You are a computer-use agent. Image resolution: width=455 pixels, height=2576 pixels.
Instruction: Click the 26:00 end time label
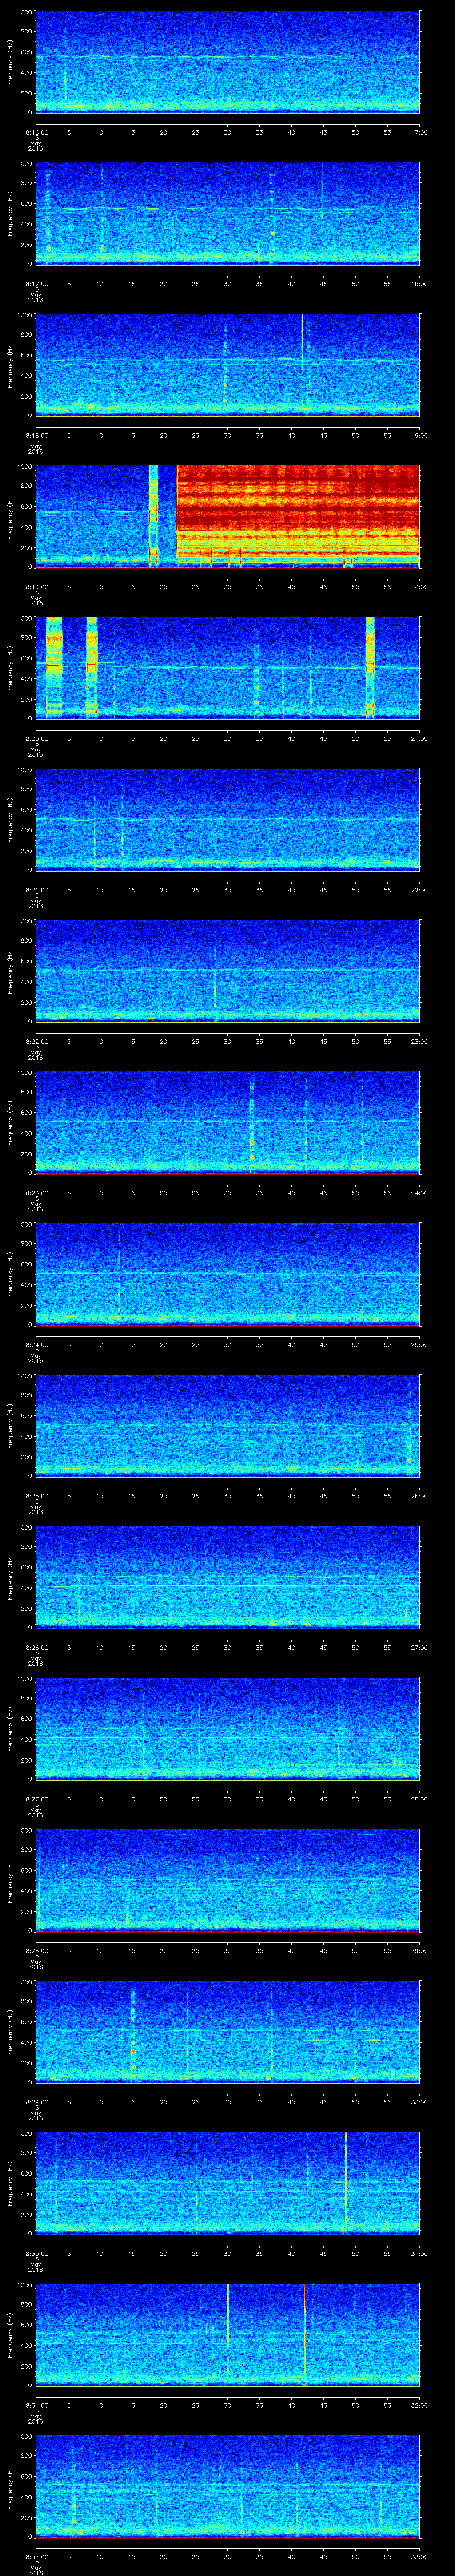click(420, 1495)
